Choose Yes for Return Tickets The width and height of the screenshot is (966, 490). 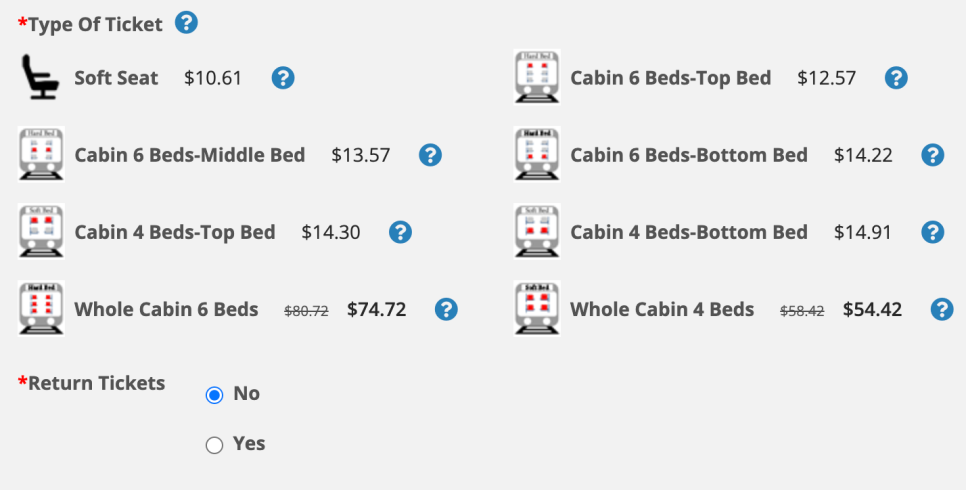click(x=214, y=444)
